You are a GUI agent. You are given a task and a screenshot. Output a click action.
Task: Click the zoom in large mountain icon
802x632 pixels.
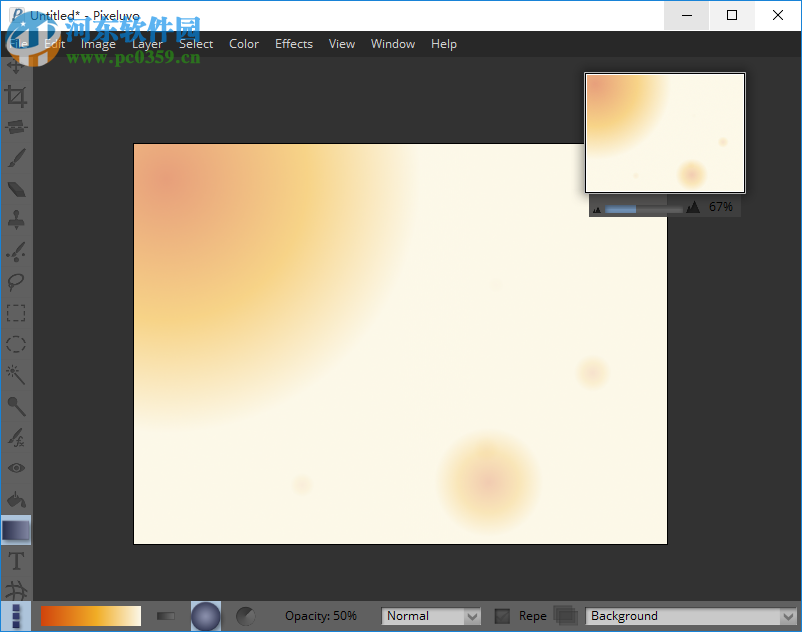coord(693,207)
